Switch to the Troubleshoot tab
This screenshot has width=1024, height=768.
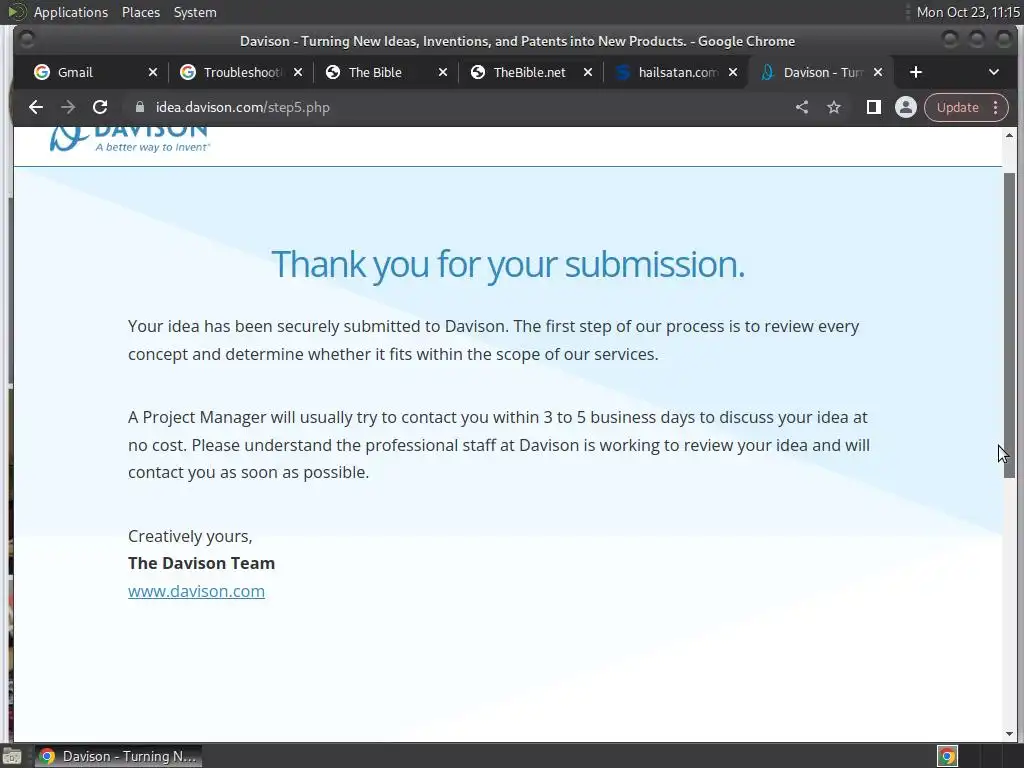[x=242, y=72]
